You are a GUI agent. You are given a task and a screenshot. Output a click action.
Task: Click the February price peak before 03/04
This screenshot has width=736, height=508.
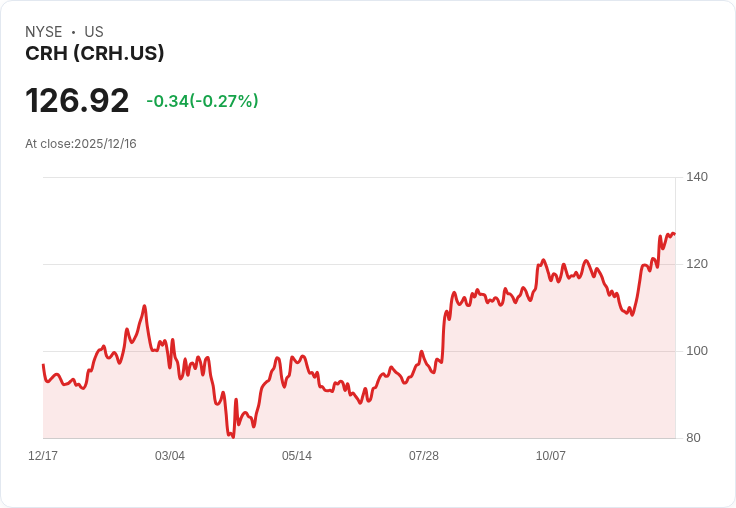(x=144, y=306)
